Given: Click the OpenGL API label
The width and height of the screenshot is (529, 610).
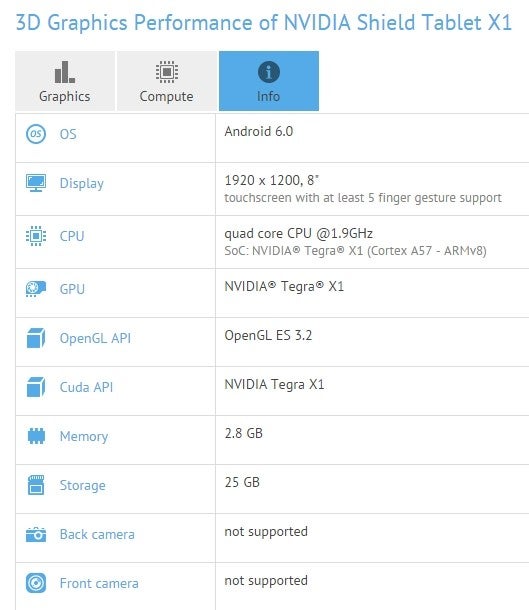Looking at the screenshot, I should [x=95, y=338].
